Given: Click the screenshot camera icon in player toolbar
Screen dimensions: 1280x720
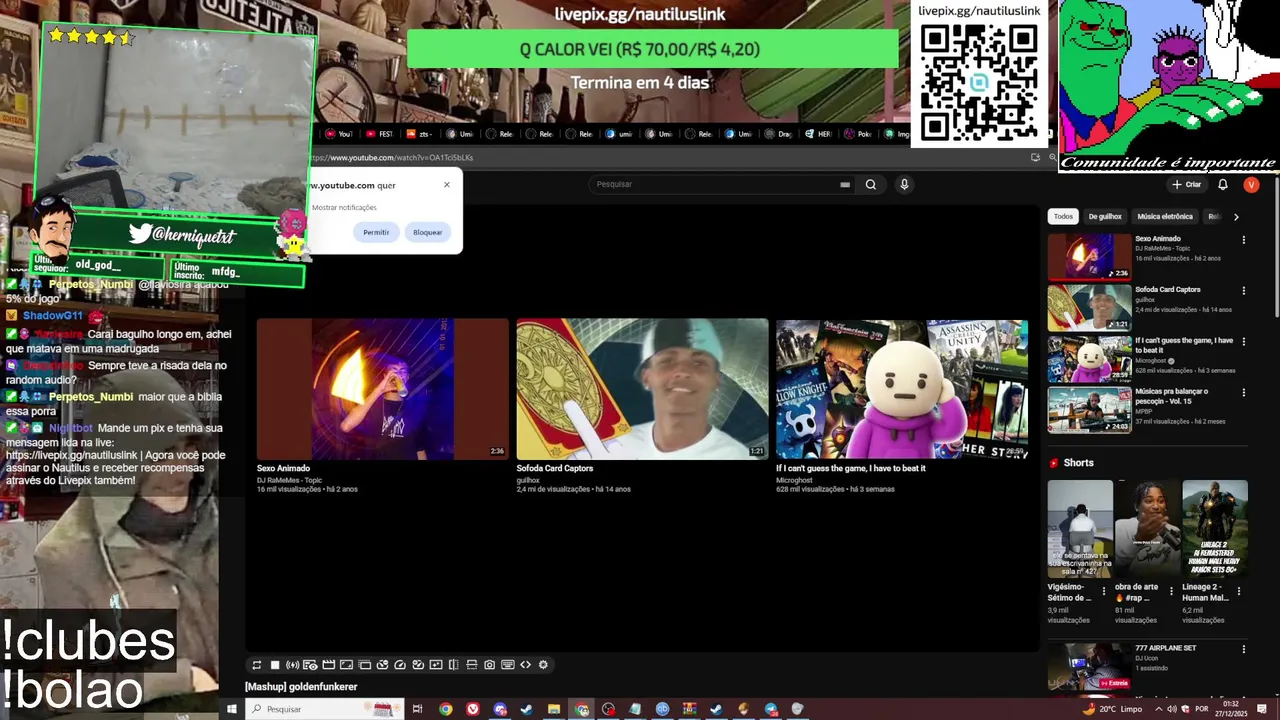Looking at the screenshot, I should [x=489, y=665].
